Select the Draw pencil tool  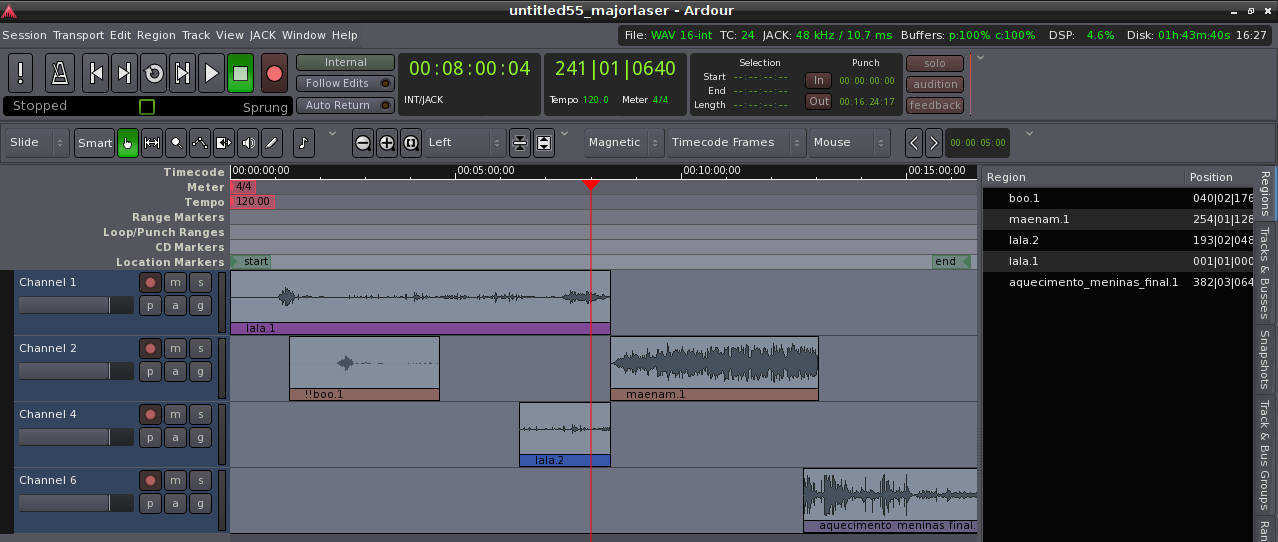[x=272, y=143]
